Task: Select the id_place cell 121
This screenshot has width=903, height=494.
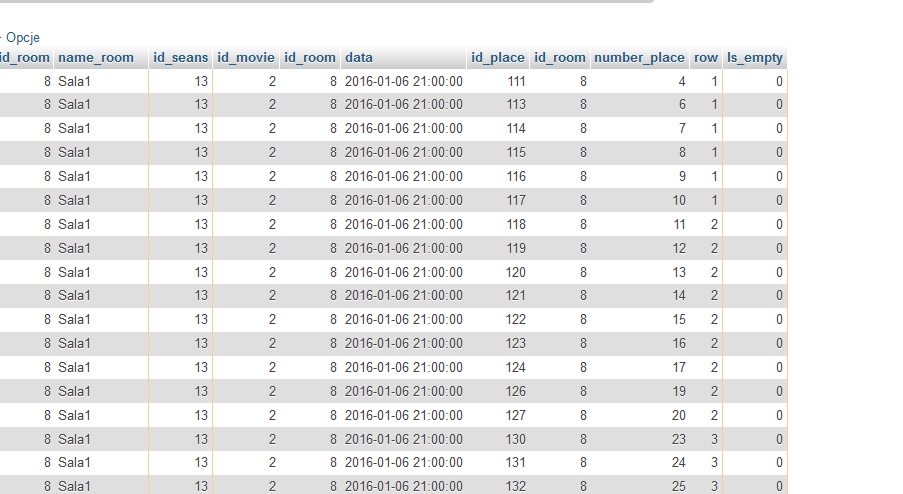Action: (515, 295)
